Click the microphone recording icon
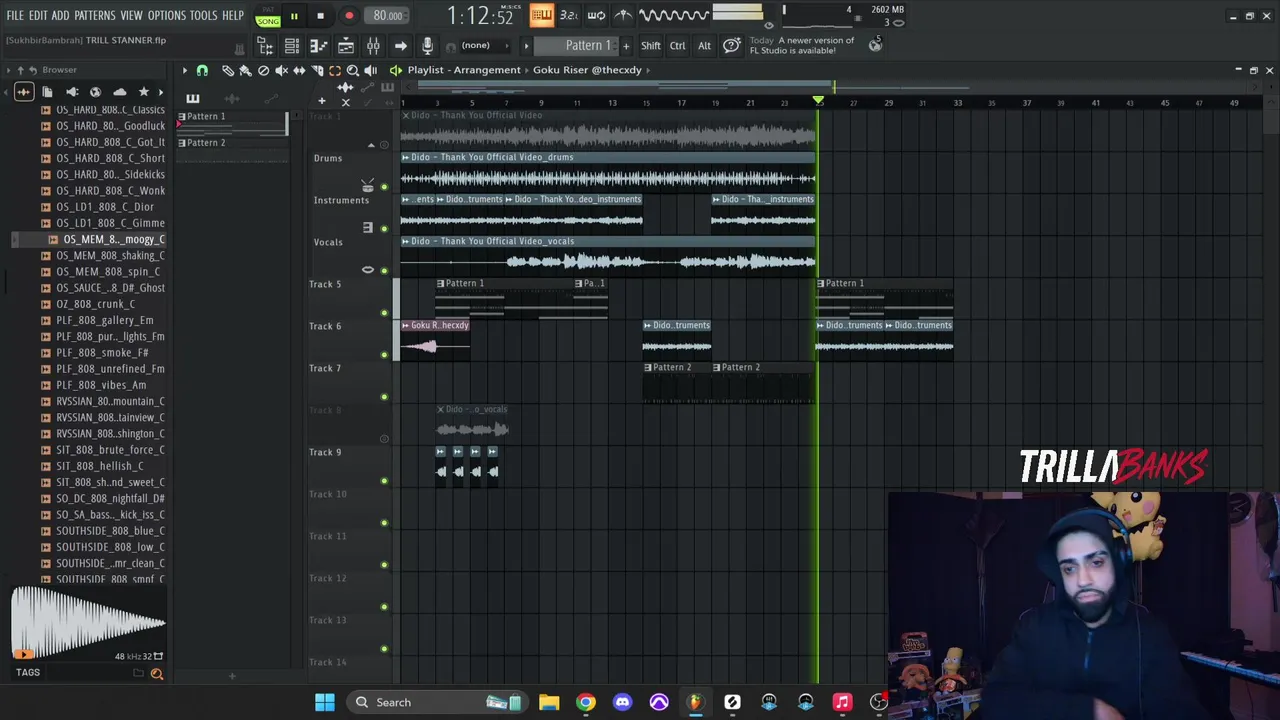Viewport: 1280px width, 720px height. (427, 46)
